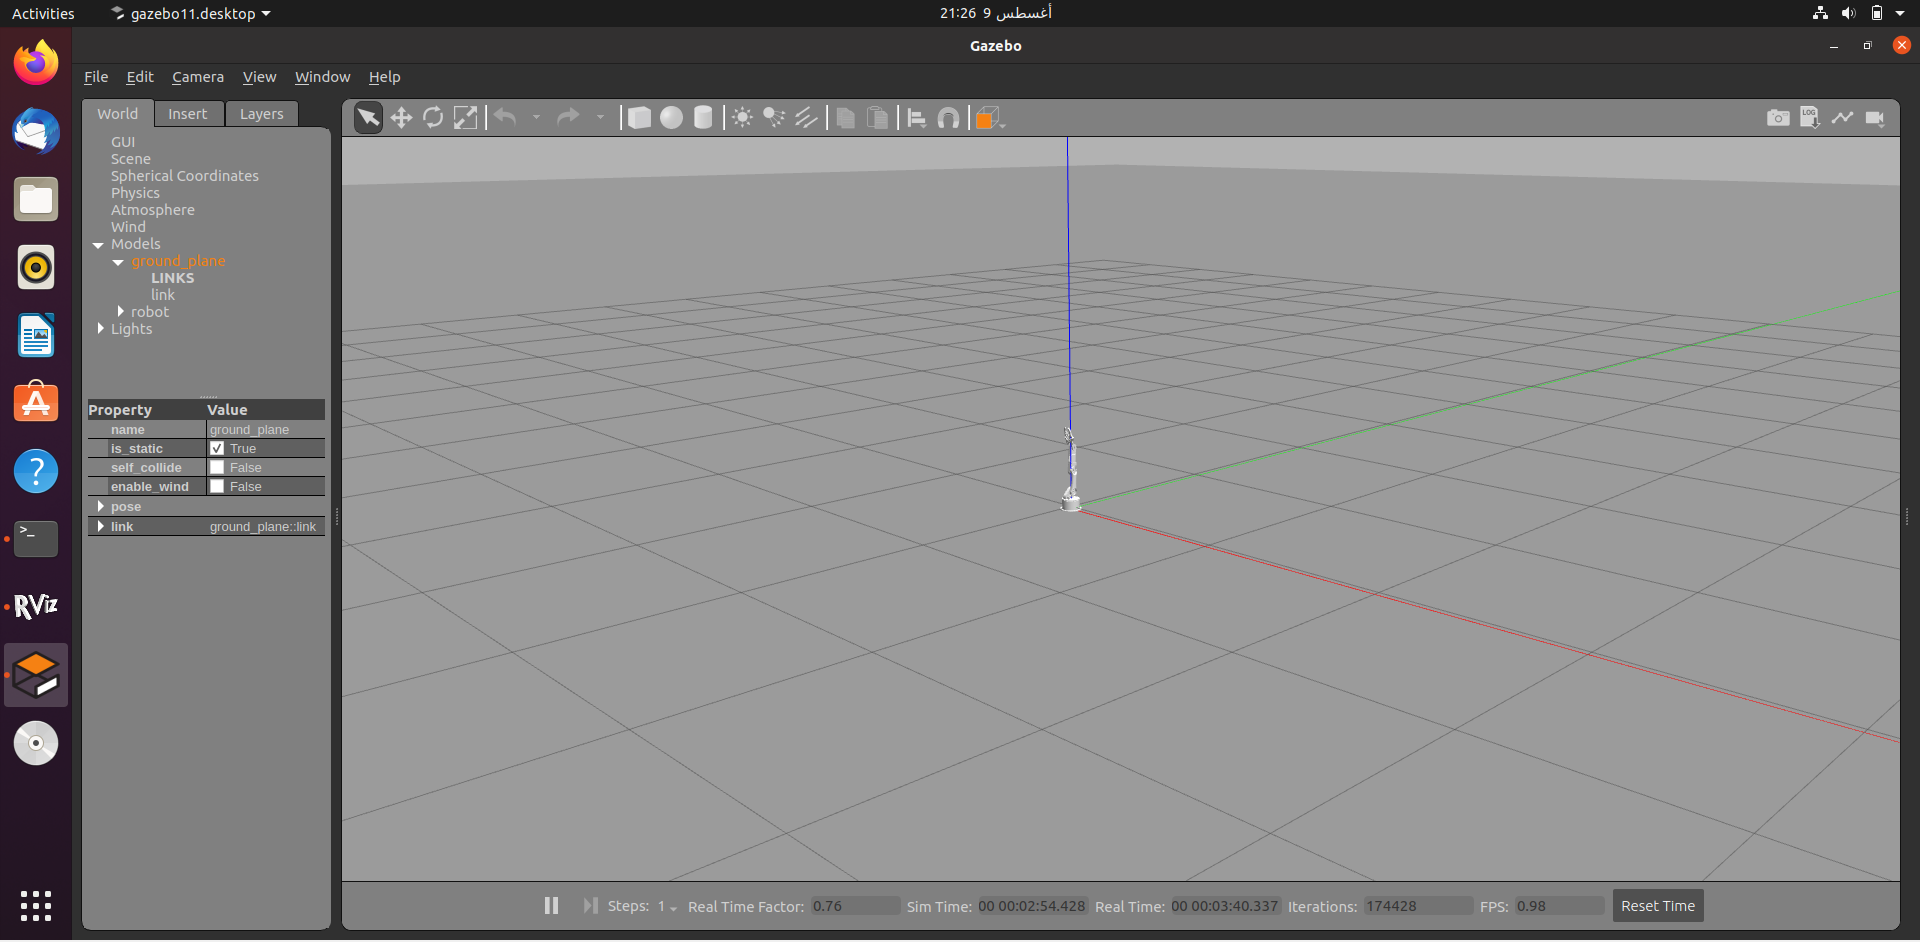The width and height of the screenshot is (1920, 942).
Task: Add a directional light to the world
Action: [x=807, y=117]
